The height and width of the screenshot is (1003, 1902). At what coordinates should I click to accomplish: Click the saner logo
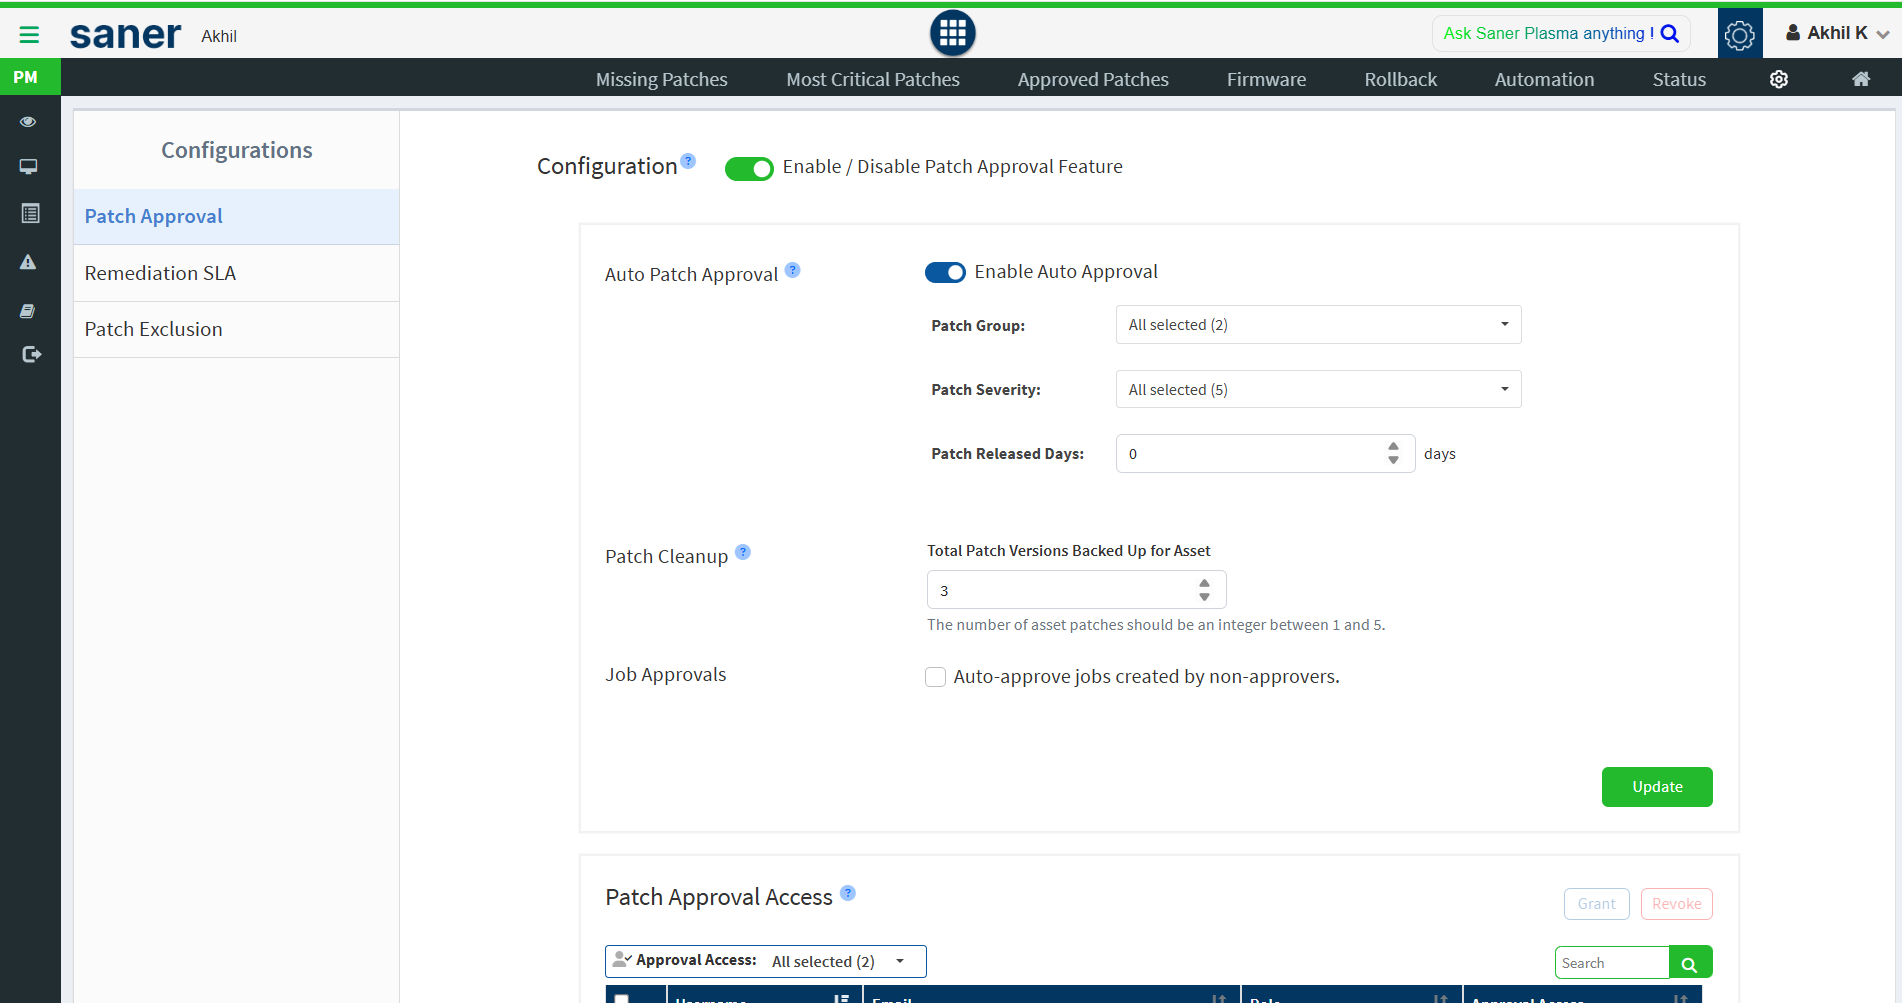click(125, 35)
